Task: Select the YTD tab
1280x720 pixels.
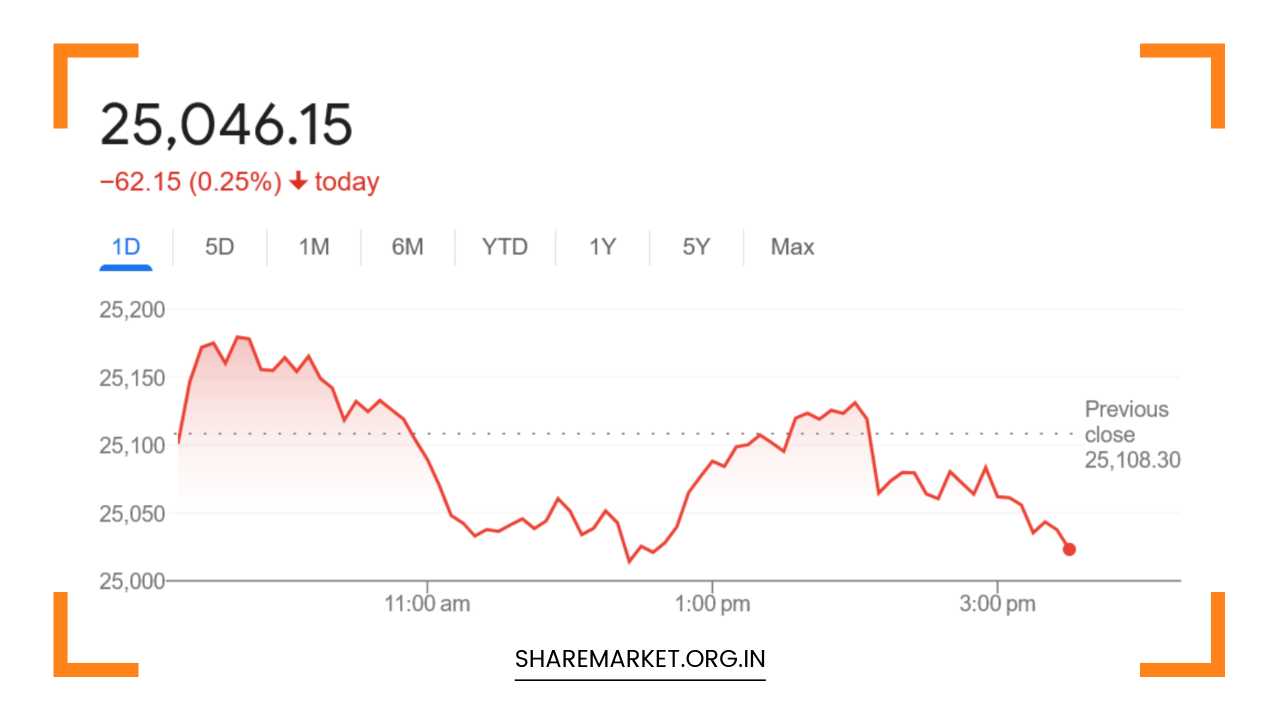Action: pos(504,247)
